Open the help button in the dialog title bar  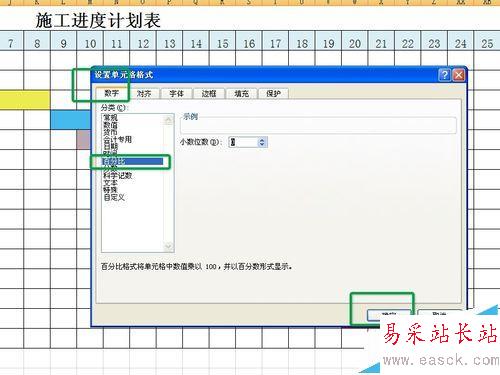point(444,75)
